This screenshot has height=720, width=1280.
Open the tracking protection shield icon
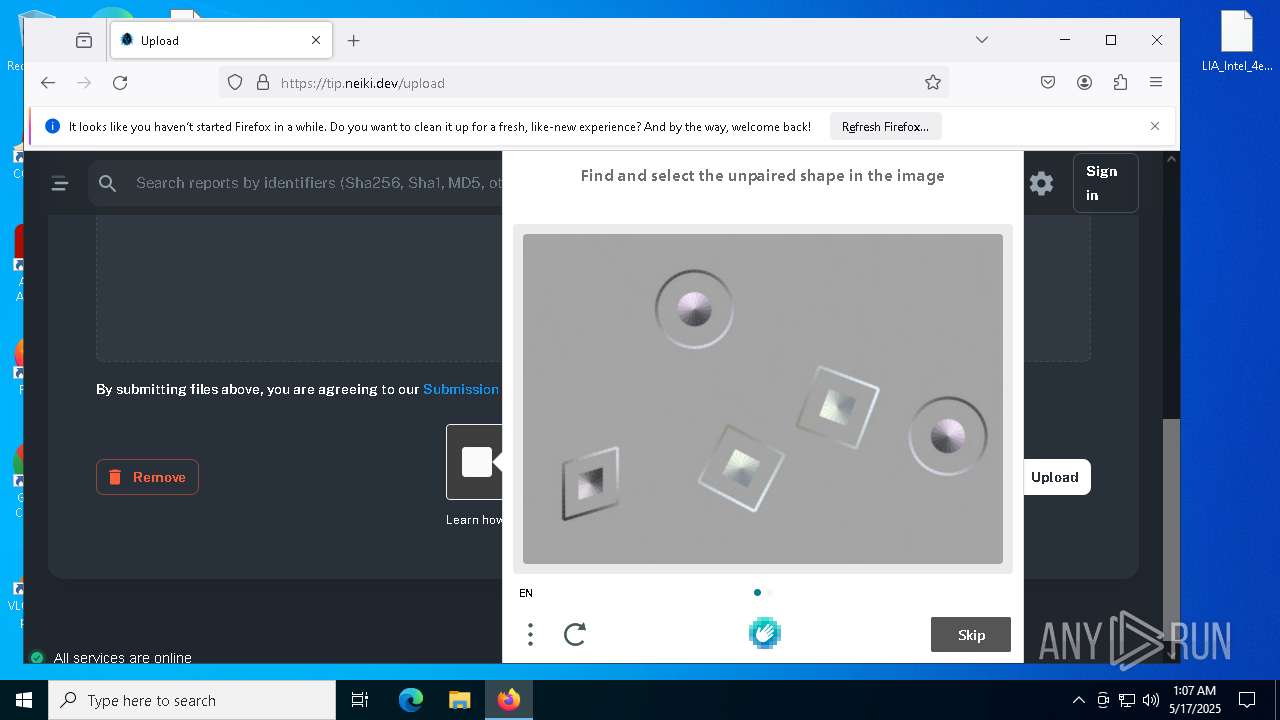[x=235, y=83]
